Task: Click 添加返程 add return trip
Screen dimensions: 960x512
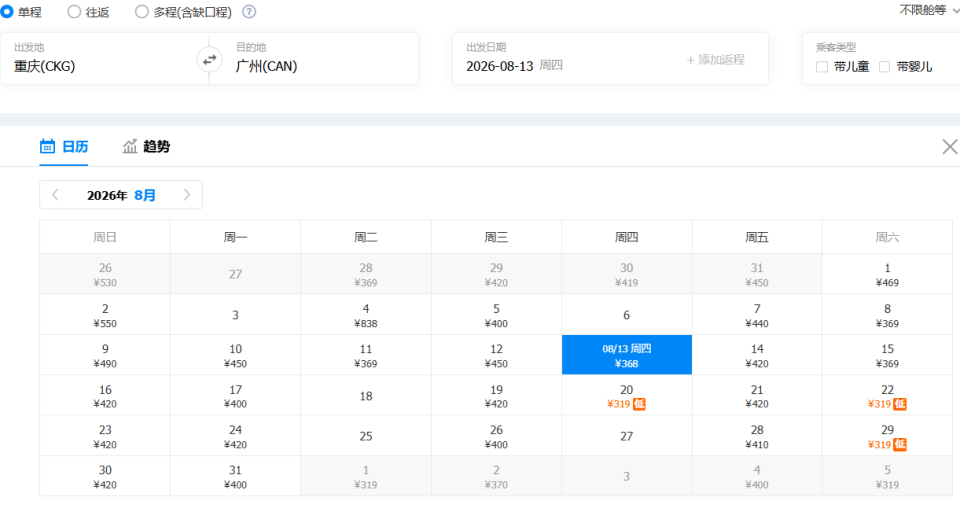Action: [x=715, y=59]
